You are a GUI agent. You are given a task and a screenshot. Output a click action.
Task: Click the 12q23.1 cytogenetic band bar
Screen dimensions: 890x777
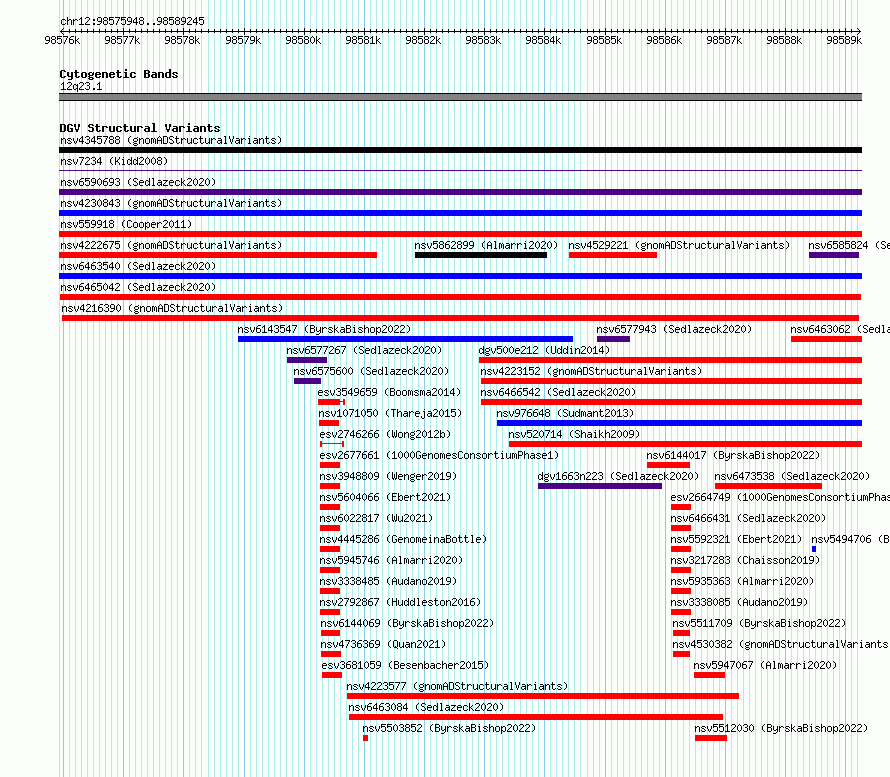pyautogui.click(x=460, y=97)
